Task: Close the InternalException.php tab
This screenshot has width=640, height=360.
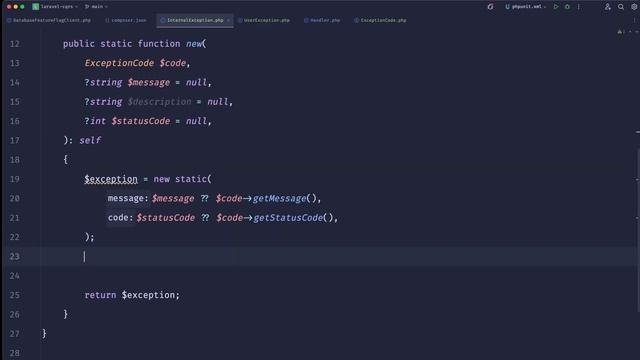Action: 229,20
